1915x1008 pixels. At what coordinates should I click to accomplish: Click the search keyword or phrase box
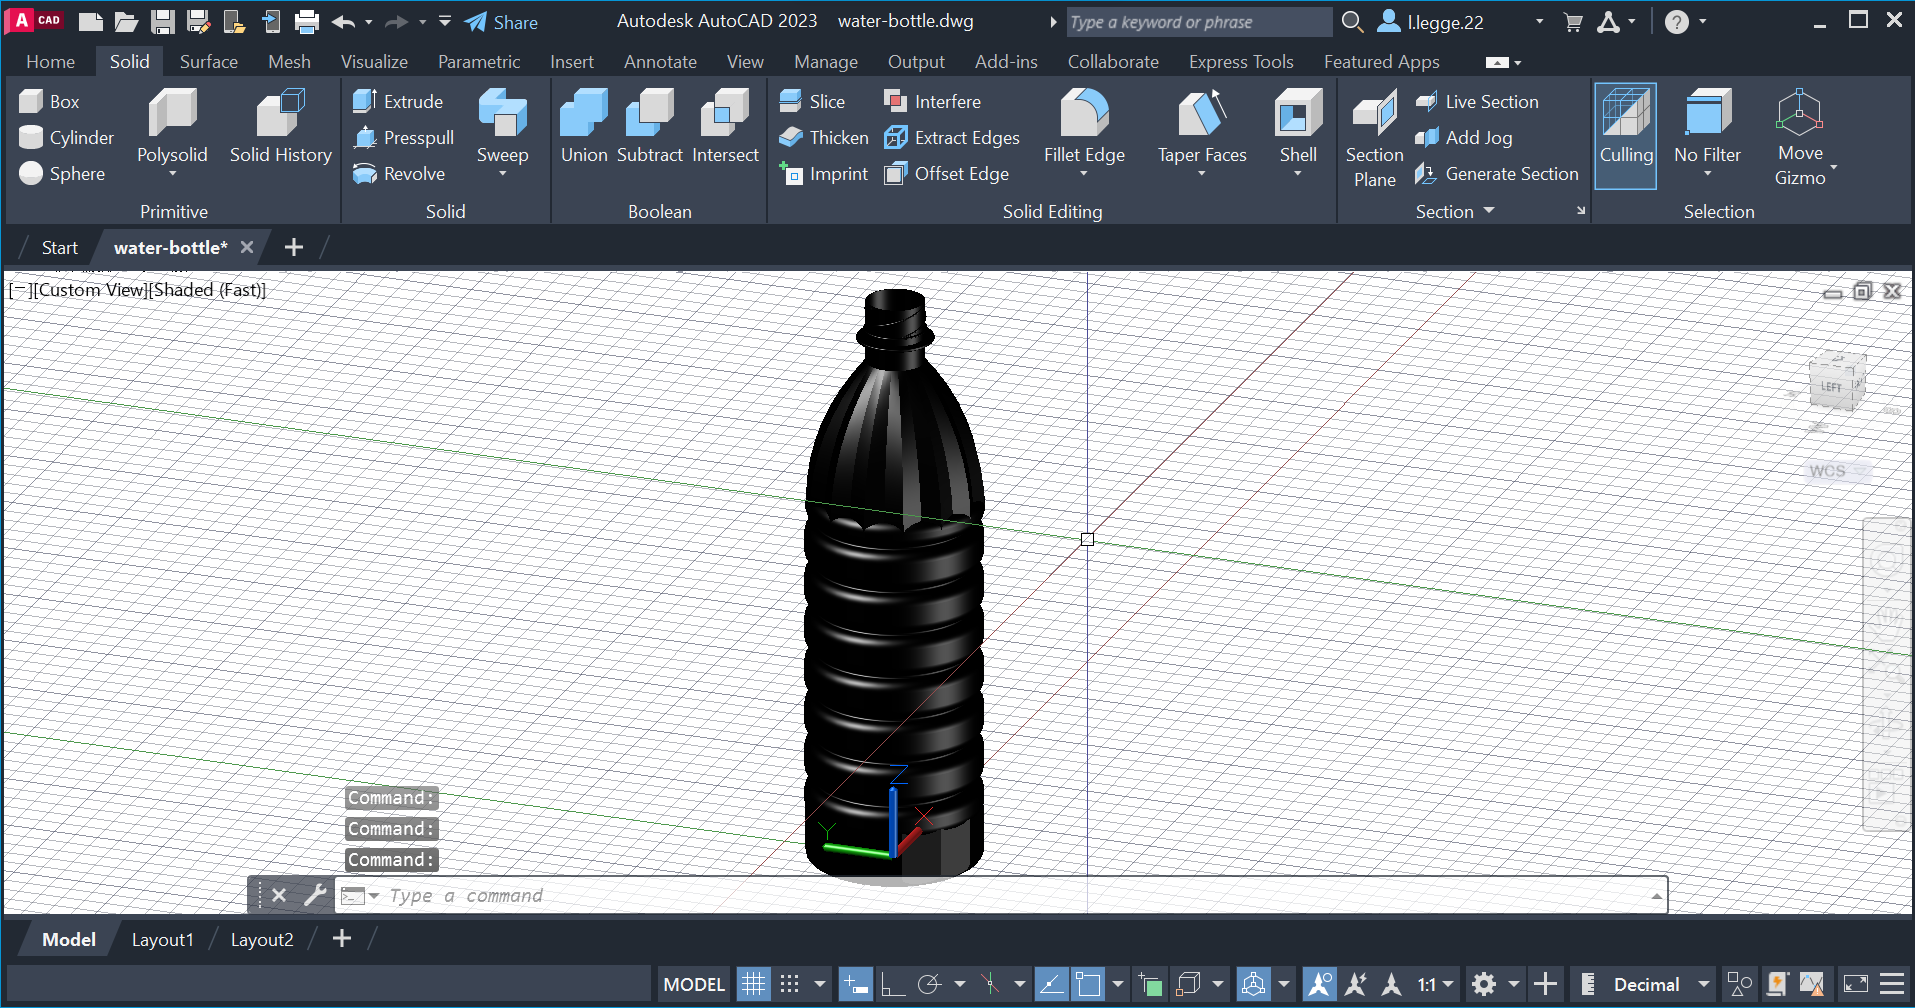[1199, 21]
